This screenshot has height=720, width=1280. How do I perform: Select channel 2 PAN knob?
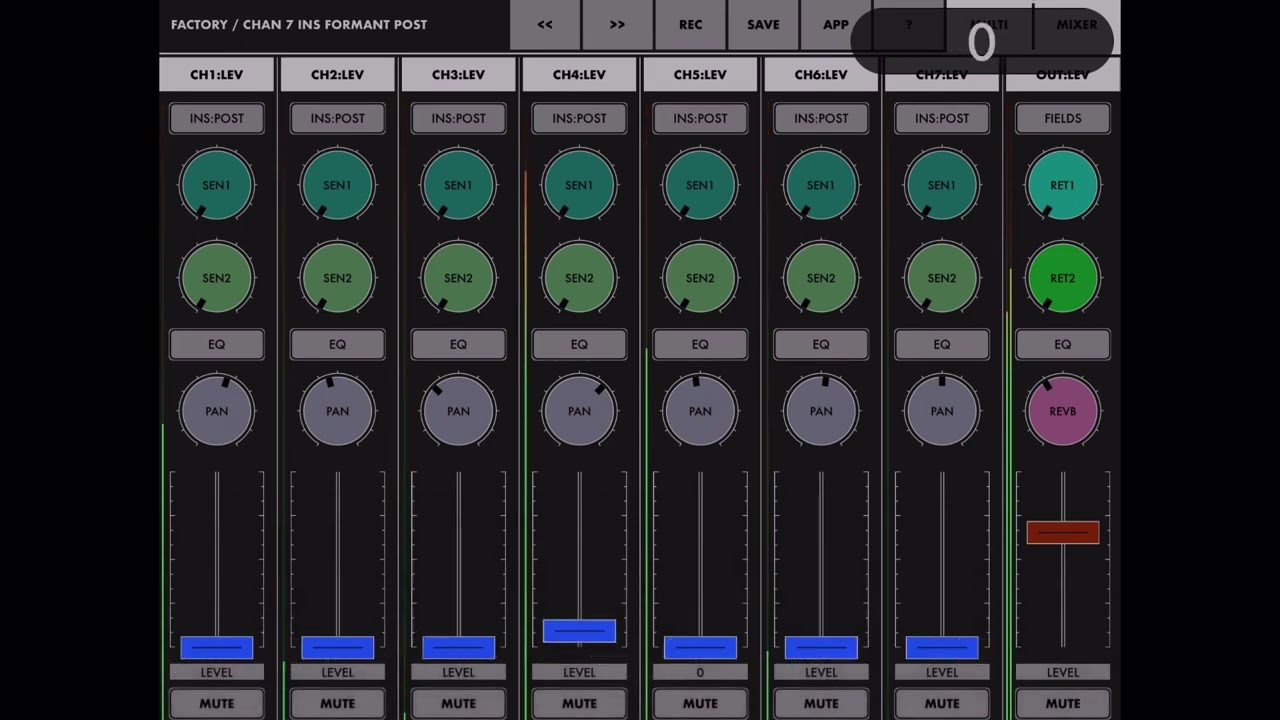[337, 411]
